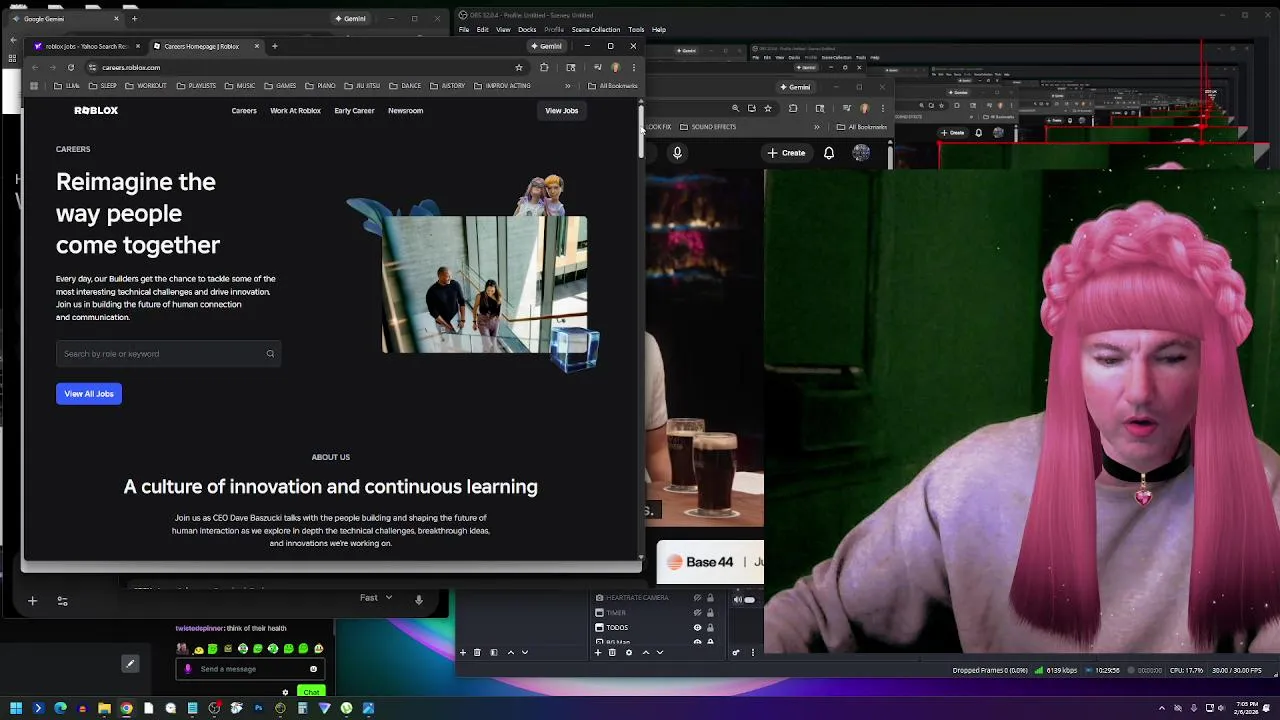Viewport: 1280px width, 720px height.
Task: Open the OBS View menu
Action: pyautogui.click(x=503, y=29)
